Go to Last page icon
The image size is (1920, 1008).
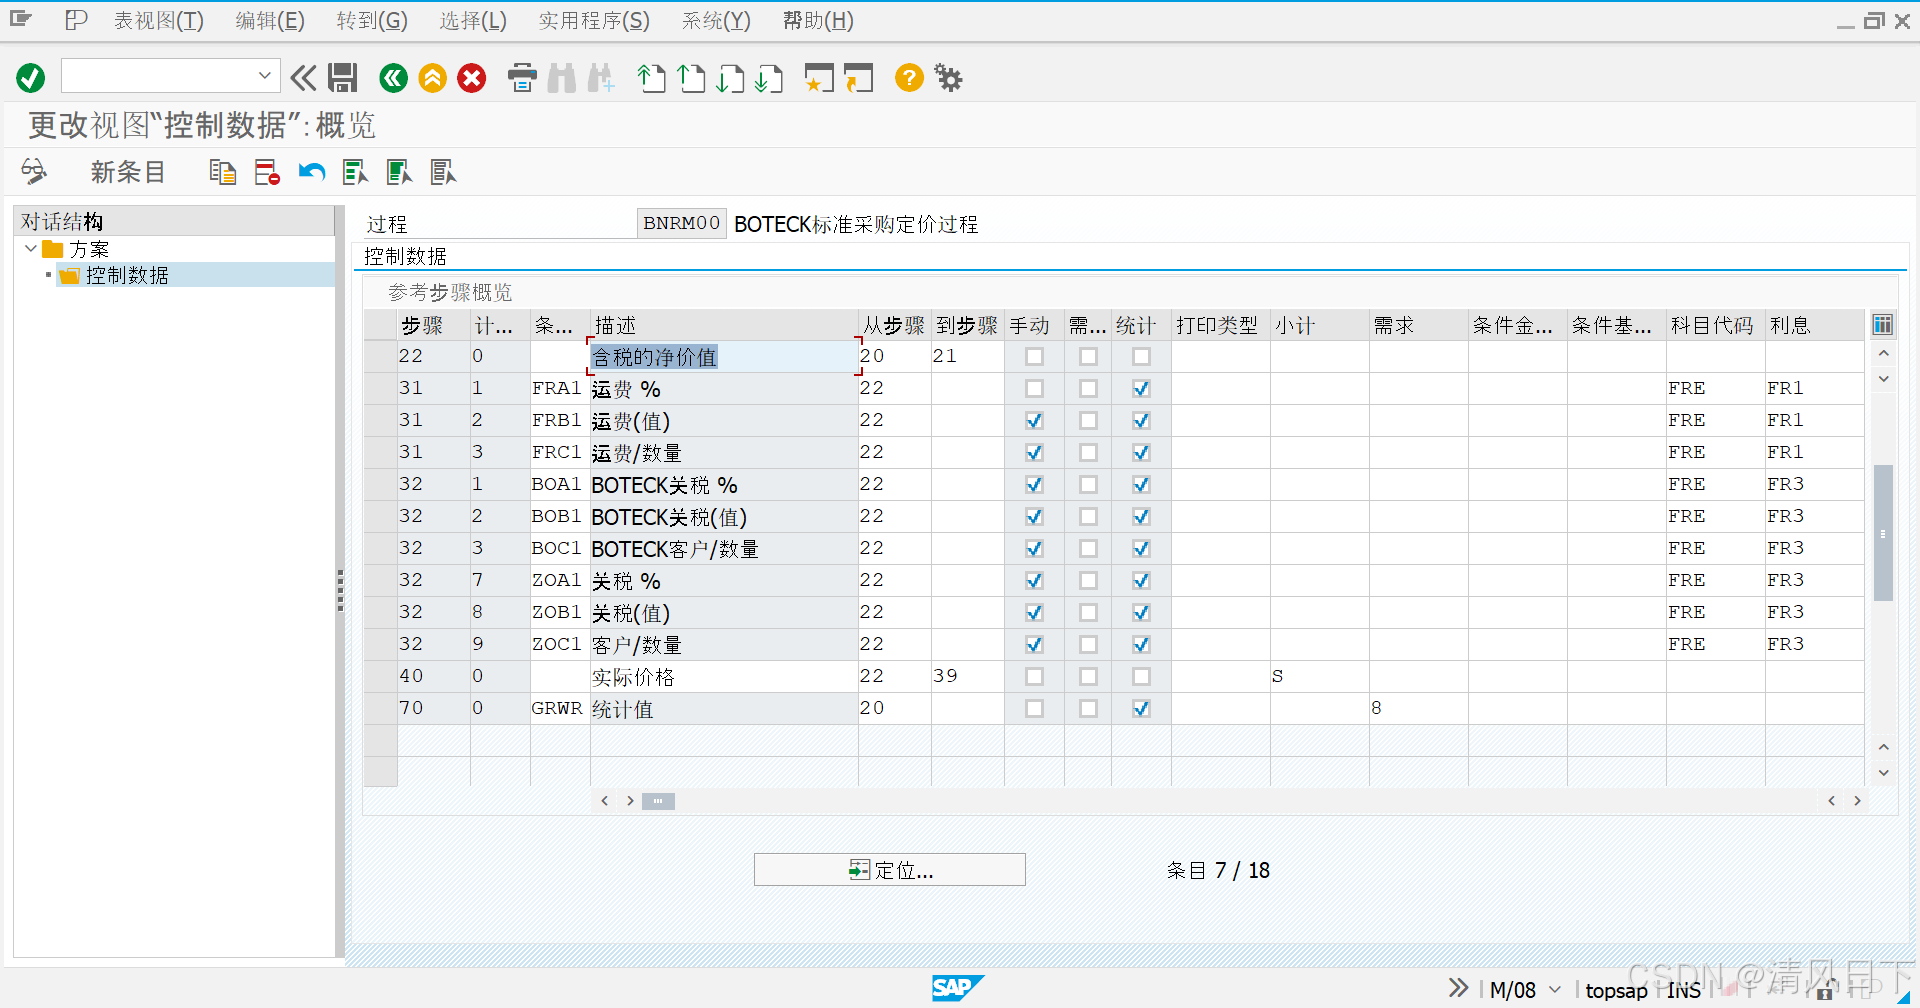pyautogui.click(x=769, y=78)
